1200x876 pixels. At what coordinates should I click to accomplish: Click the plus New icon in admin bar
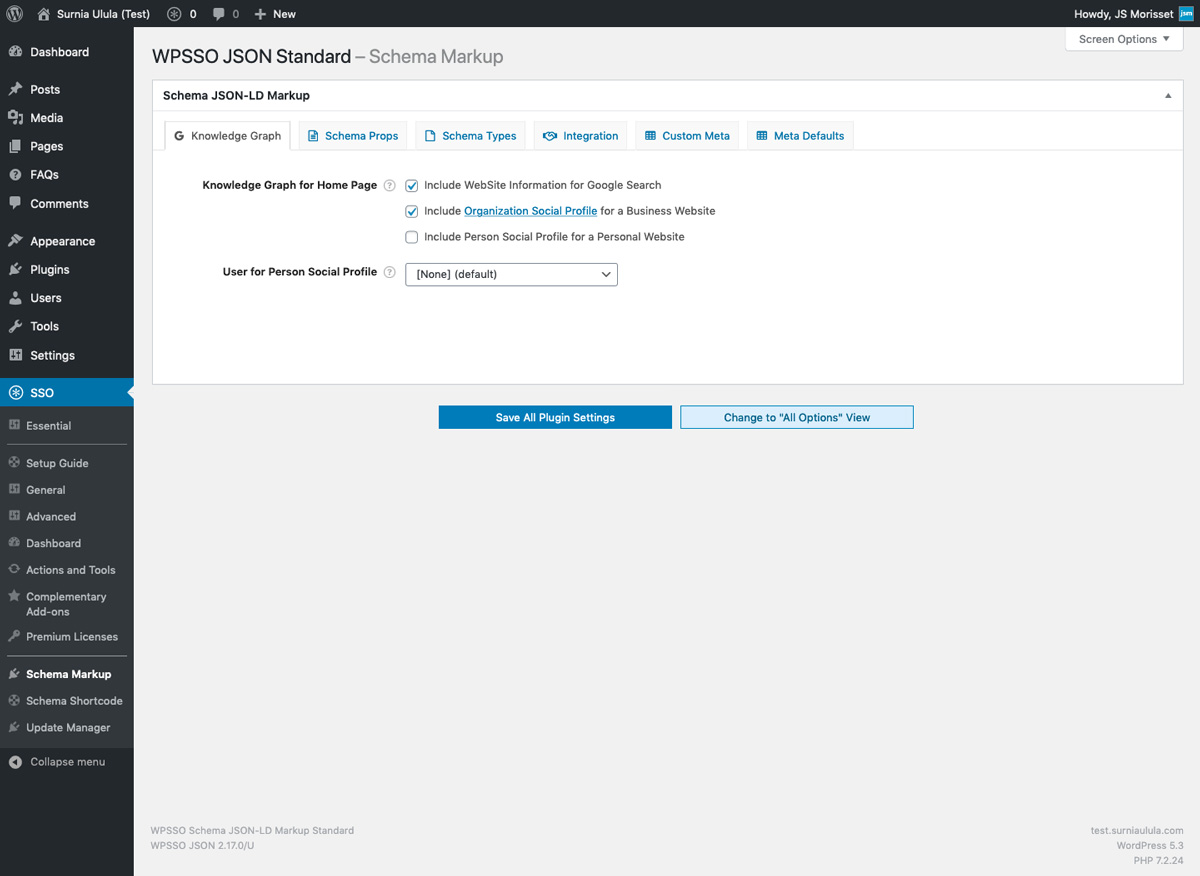point(260,14)
